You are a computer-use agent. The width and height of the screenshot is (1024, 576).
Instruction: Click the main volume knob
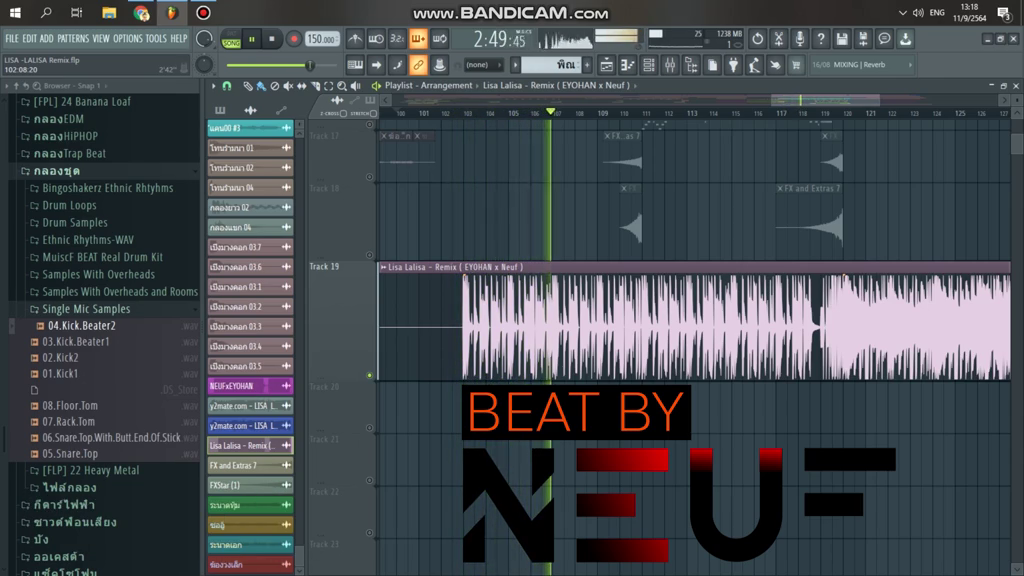(204, 39)
